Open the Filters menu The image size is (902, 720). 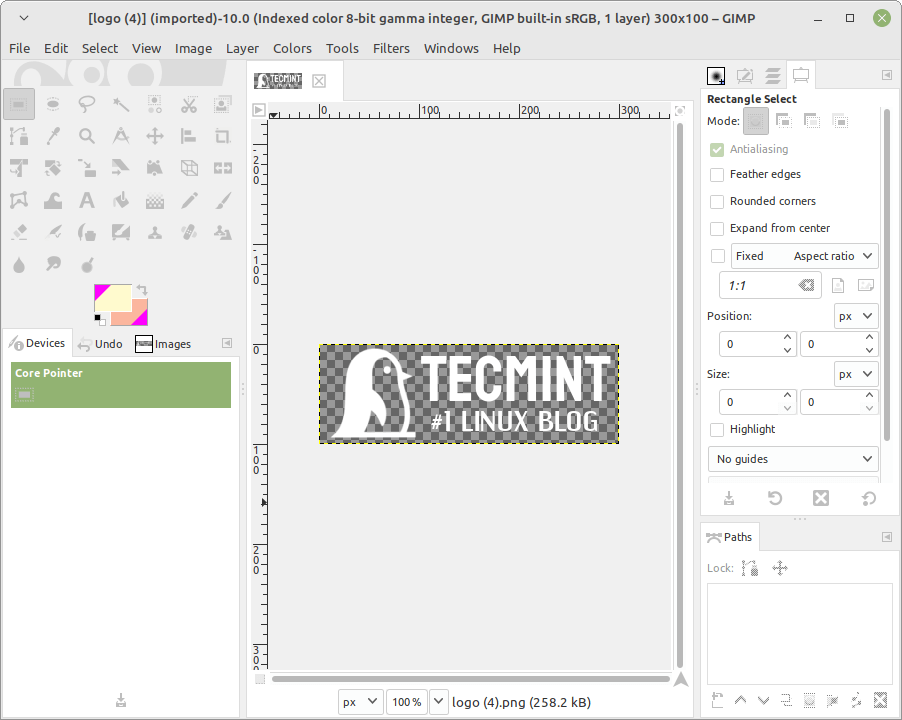(x=391, y=48)
